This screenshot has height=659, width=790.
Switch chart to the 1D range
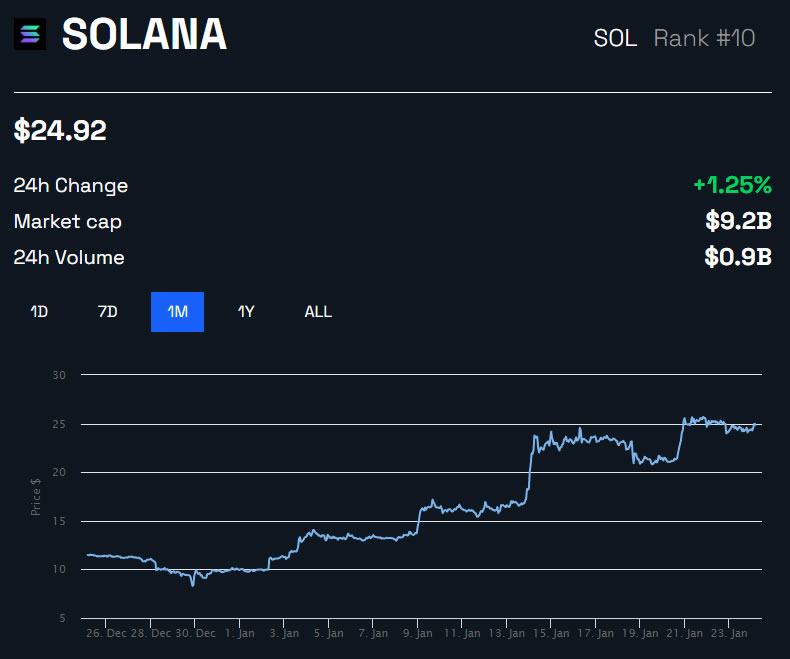(x=39, y=312)
